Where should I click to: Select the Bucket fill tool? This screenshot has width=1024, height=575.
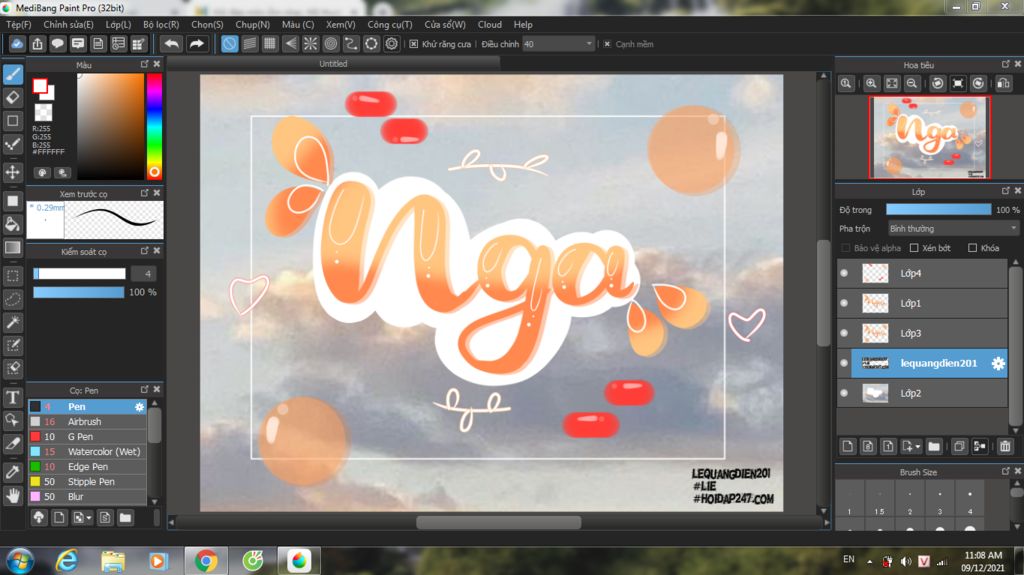(12, 225)
